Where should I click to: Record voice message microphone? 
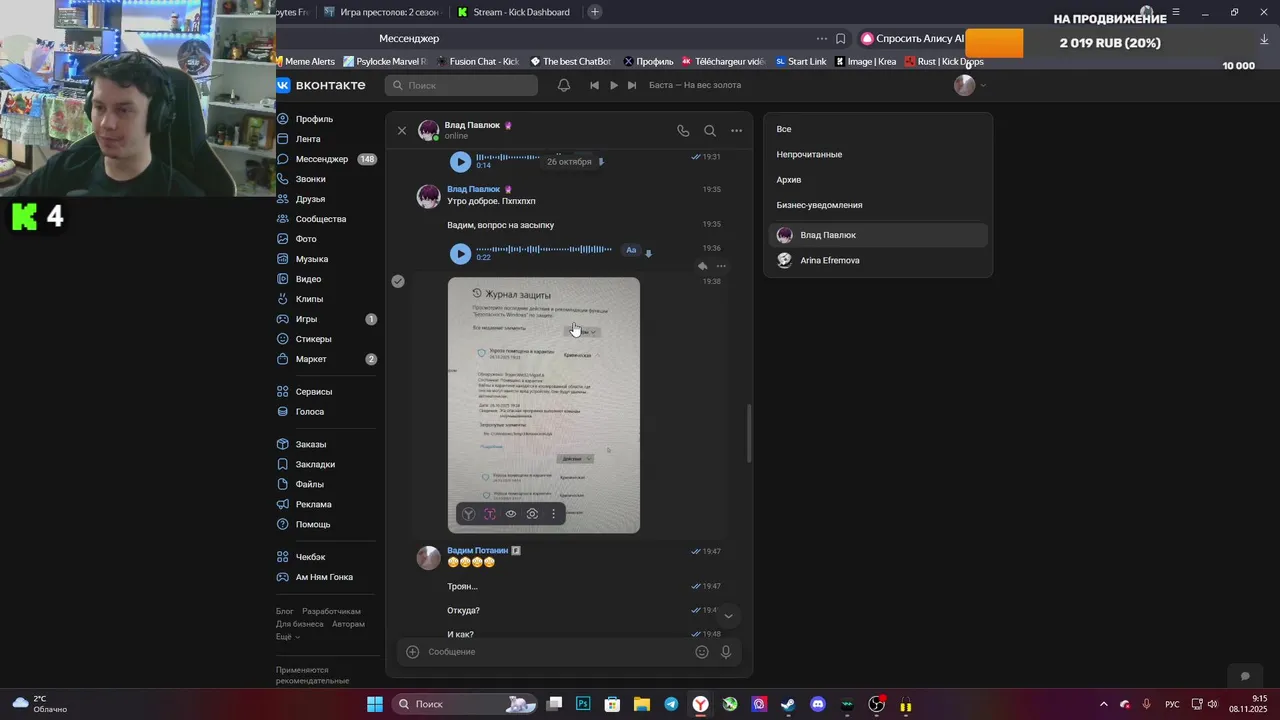pyautogui.click(x=726, y=652)
